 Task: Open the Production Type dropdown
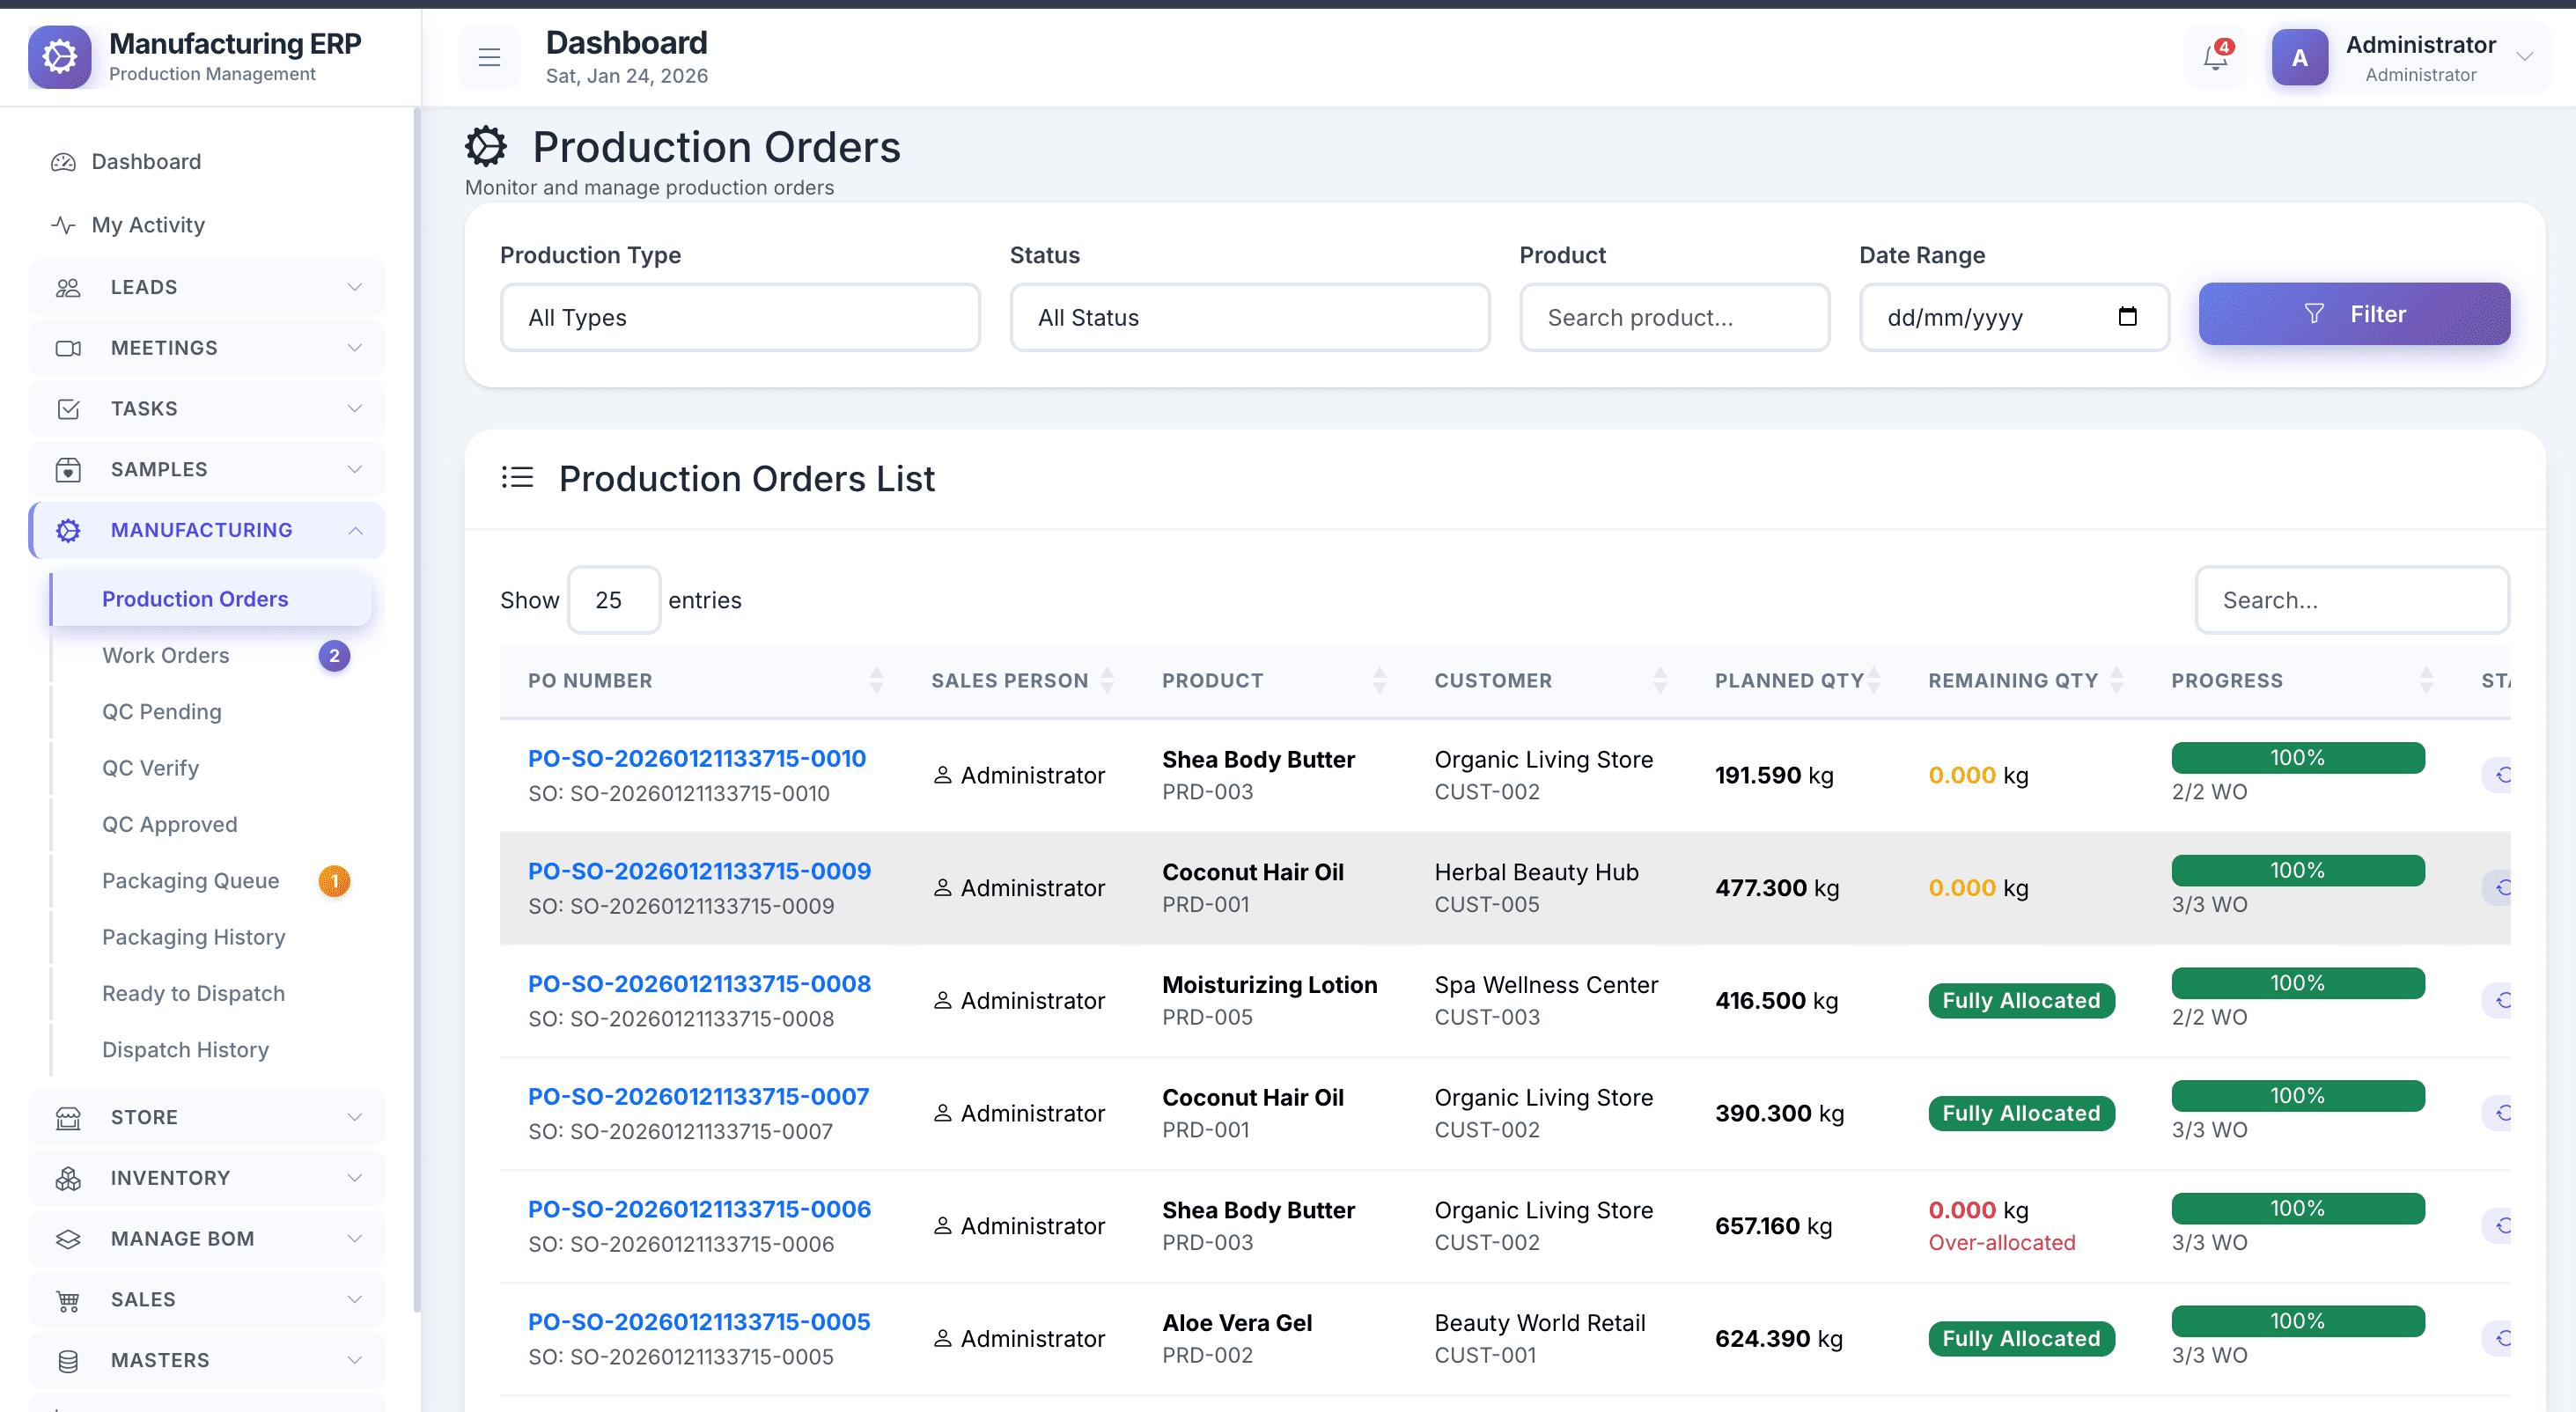point(740,318)
